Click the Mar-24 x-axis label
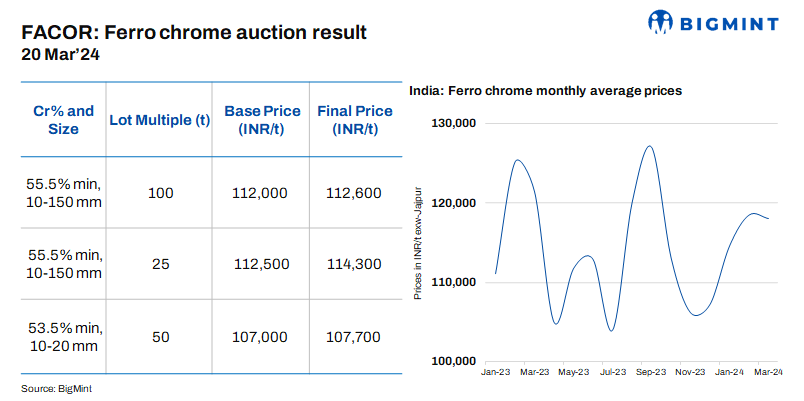This screenshot has height=401, width=804. coord(768,372)
